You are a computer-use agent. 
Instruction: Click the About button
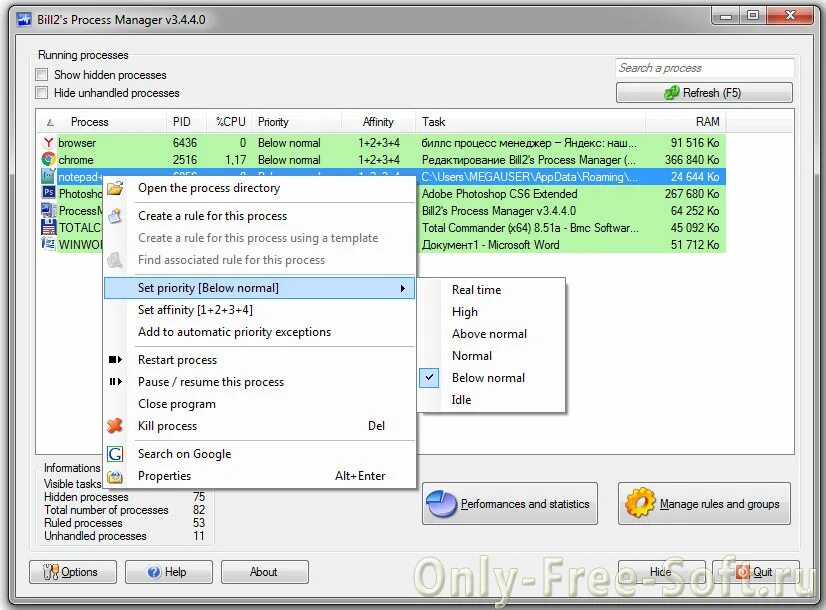click(x=264, y=572)
